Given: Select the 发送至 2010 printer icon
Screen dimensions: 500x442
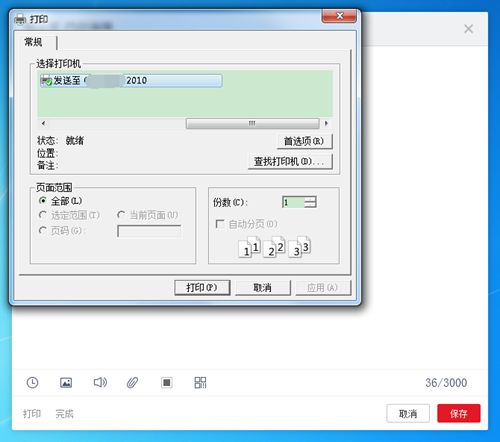Looking at the screenshot, I should [46, 80].
